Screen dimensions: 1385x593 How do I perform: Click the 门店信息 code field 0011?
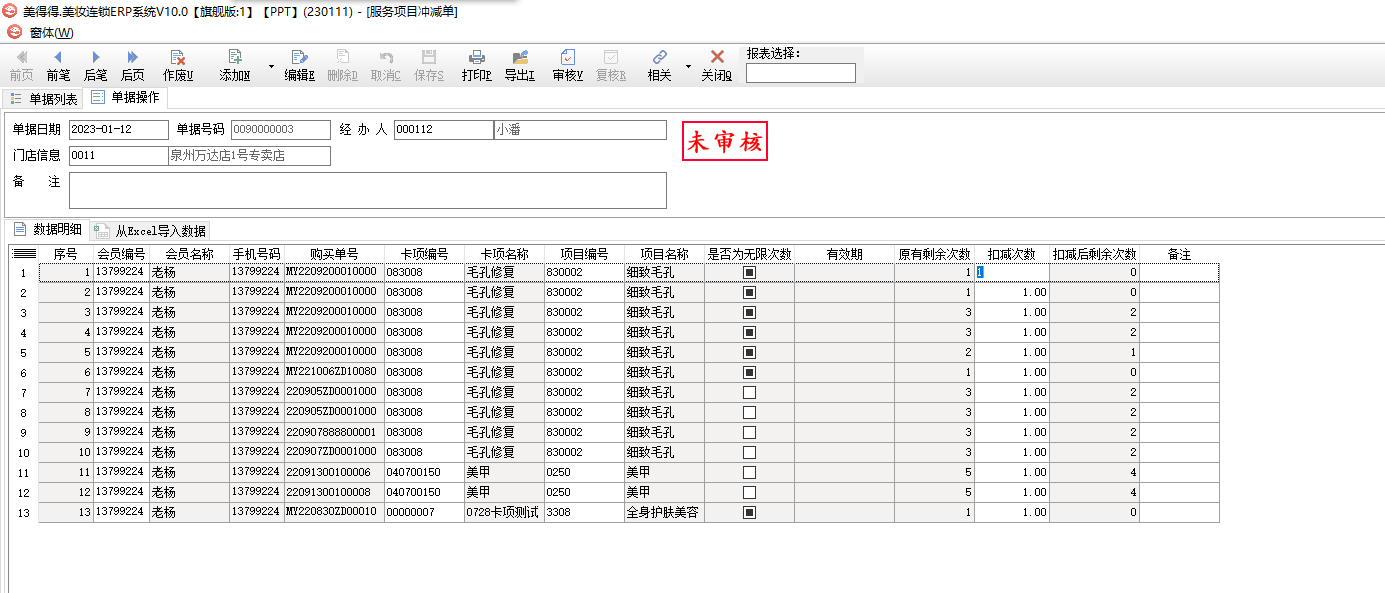click(x=119, y=156)
